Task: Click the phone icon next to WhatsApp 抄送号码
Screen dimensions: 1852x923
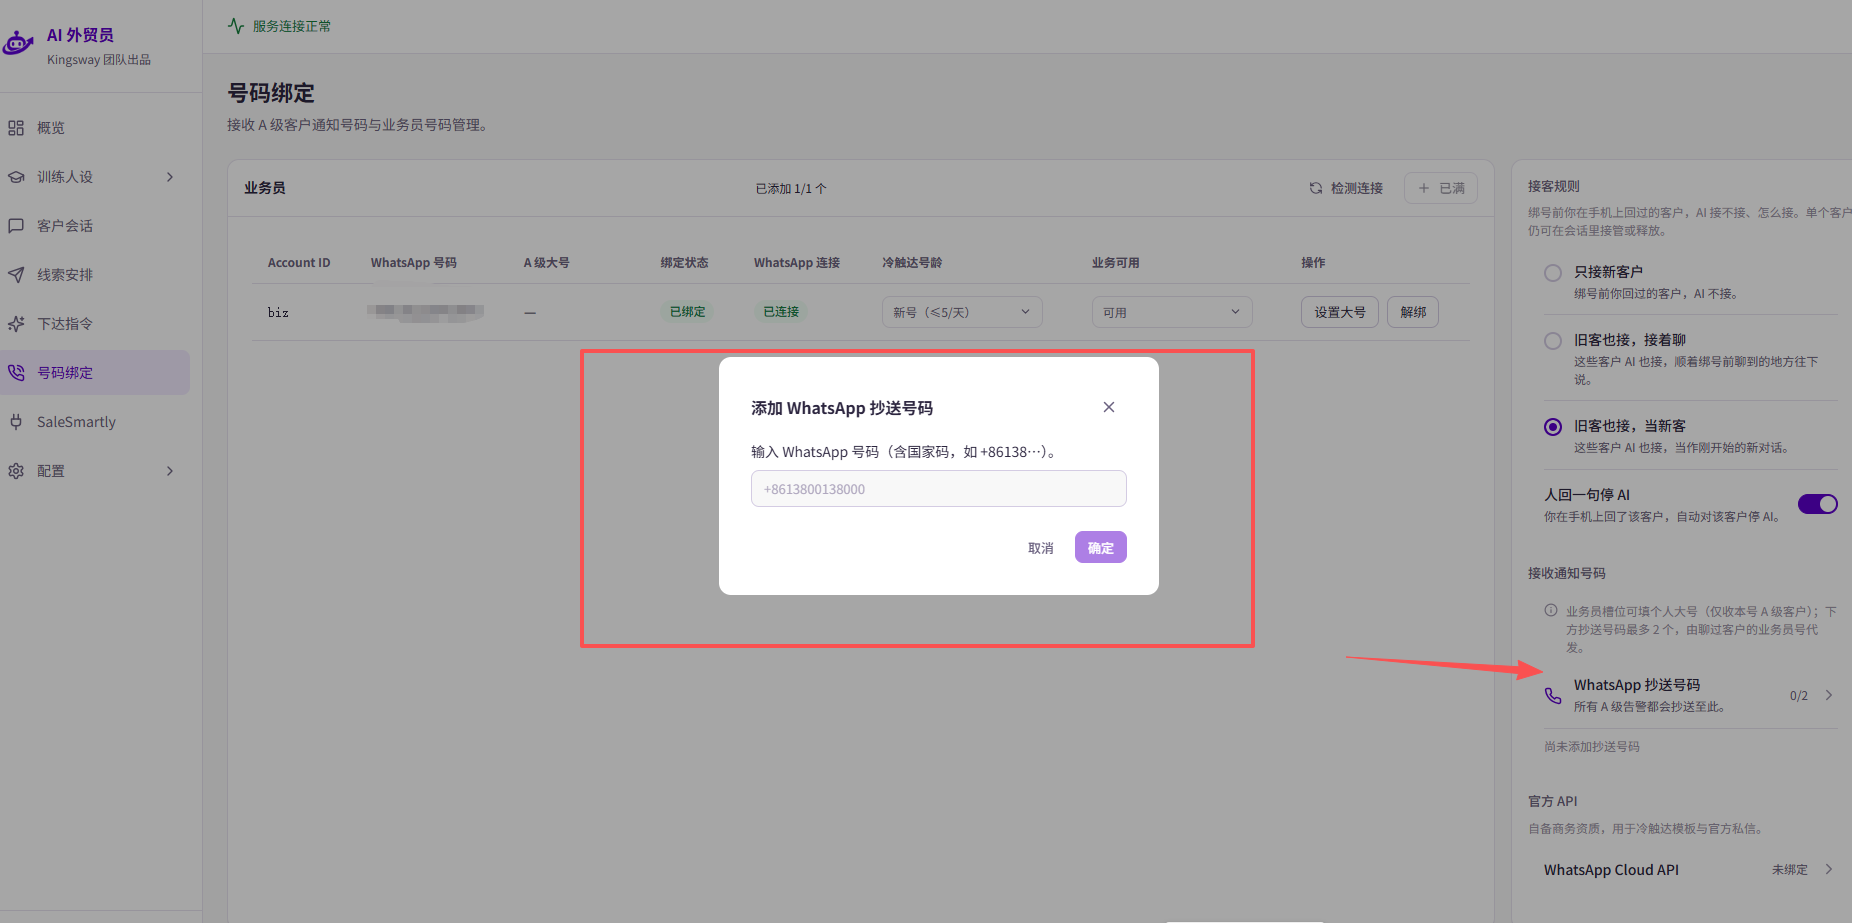Action: [x=1553, y=695]
